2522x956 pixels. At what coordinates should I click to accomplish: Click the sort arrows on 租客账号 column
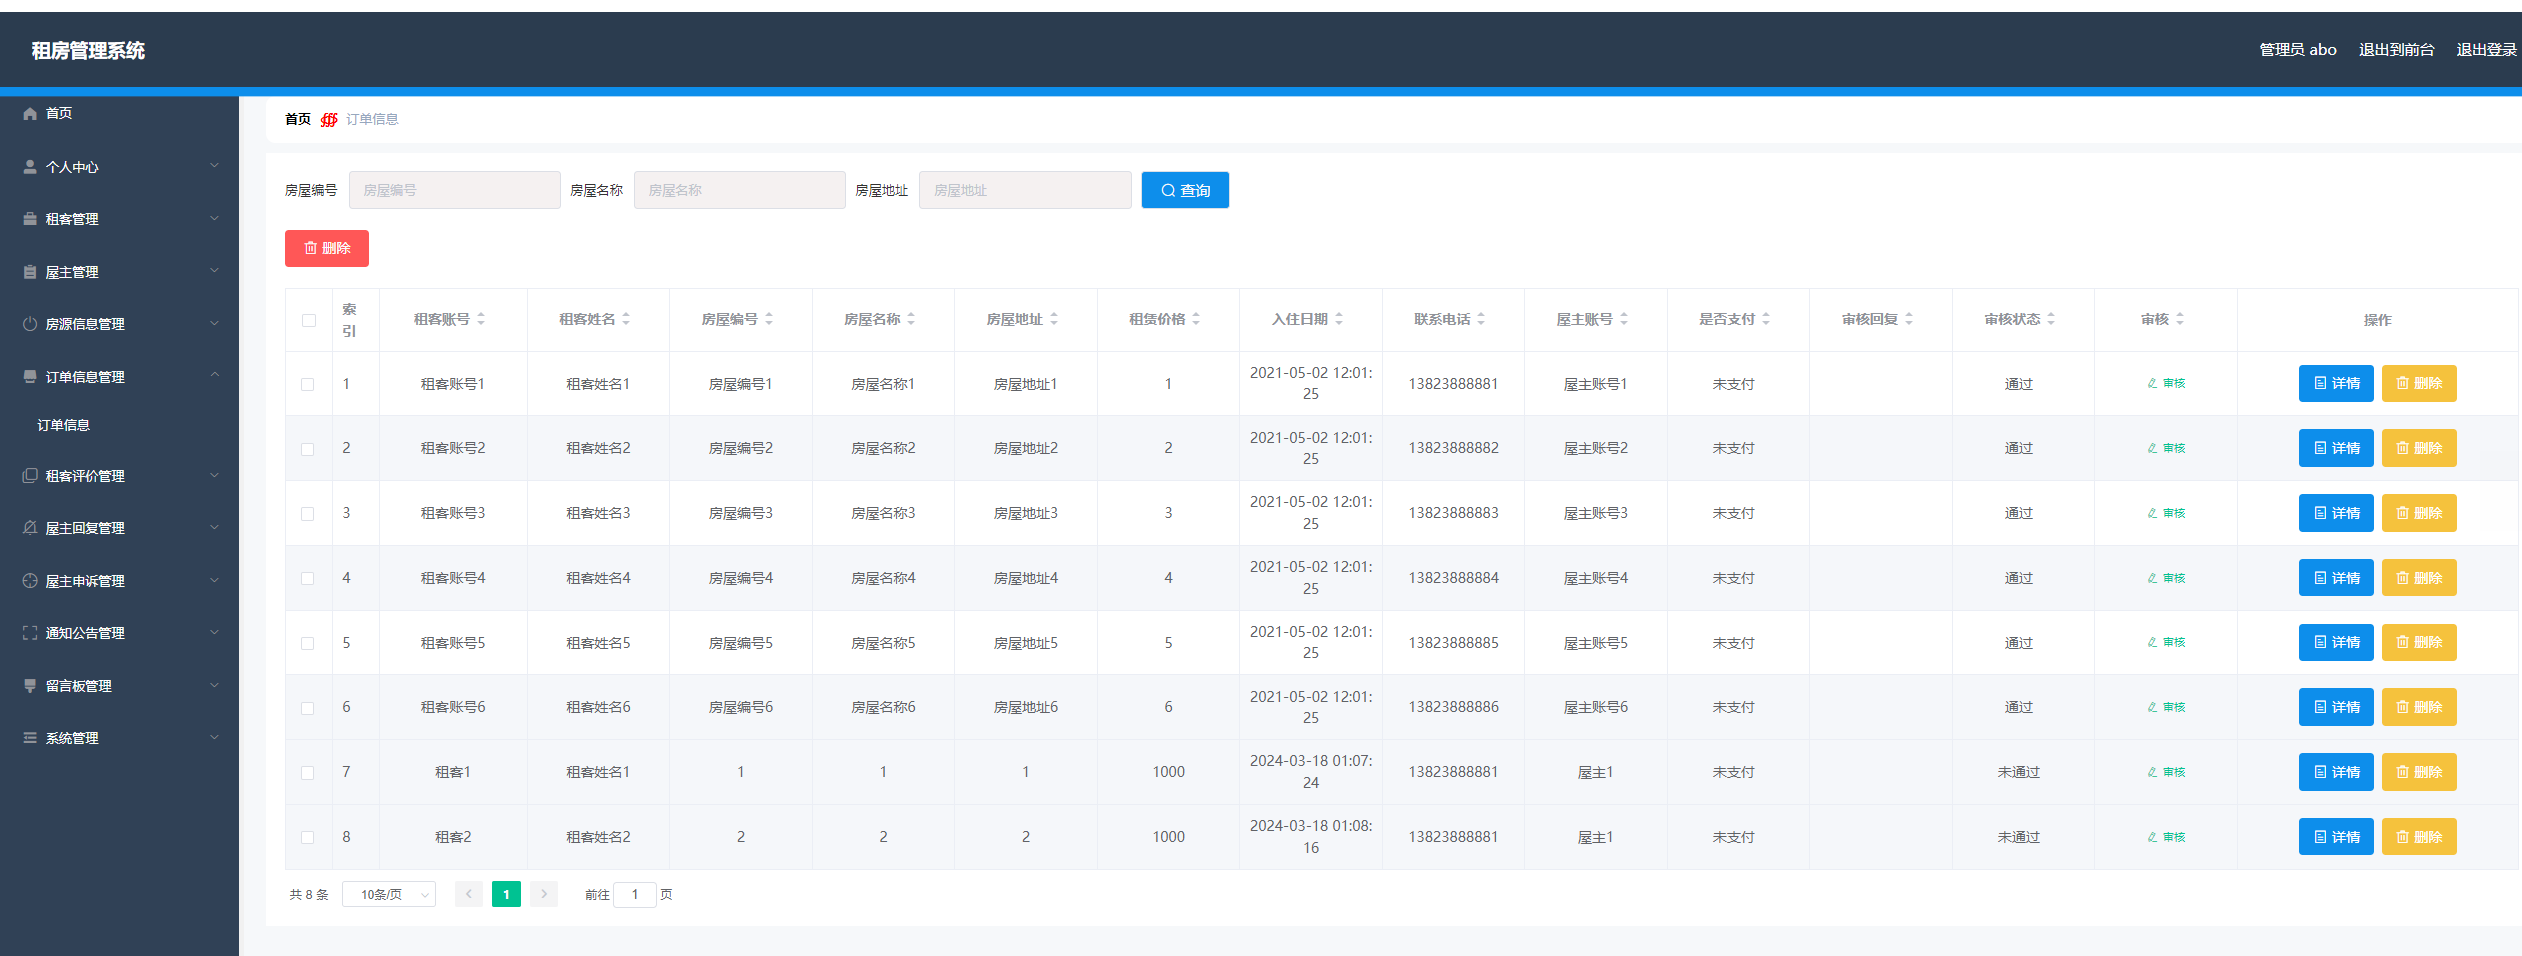click(481, 319)
